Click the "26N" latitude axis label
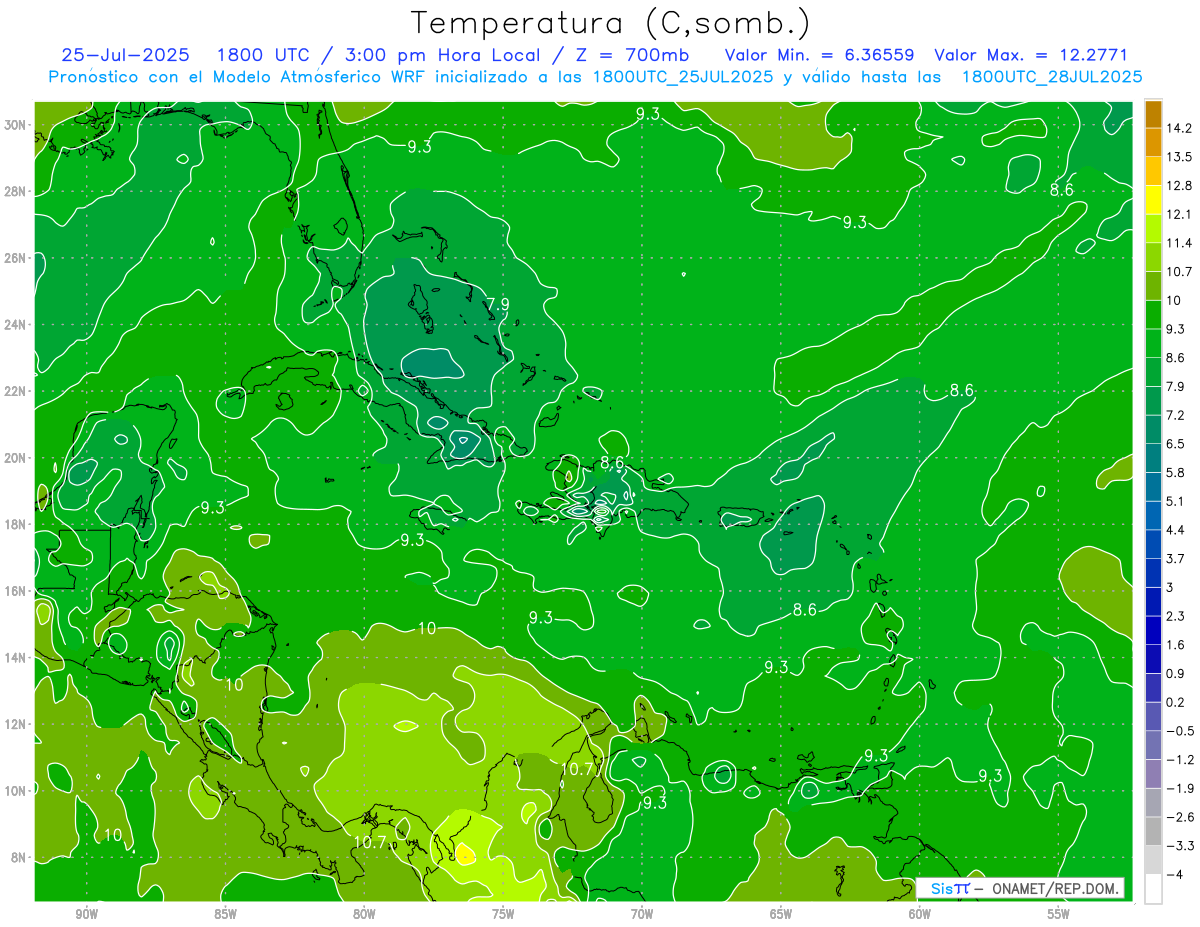The height and width of the screenshot is (927, 1200). (x=17, y=258)
